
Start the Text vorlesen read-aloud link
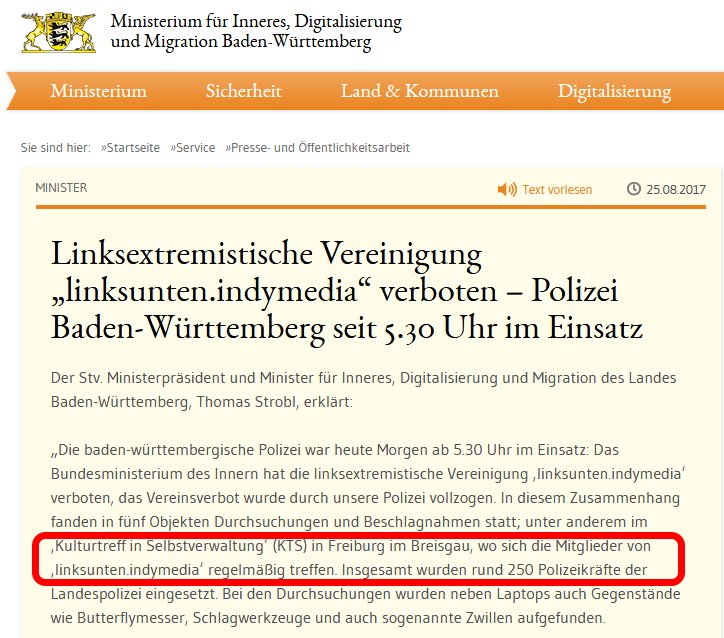557,189
